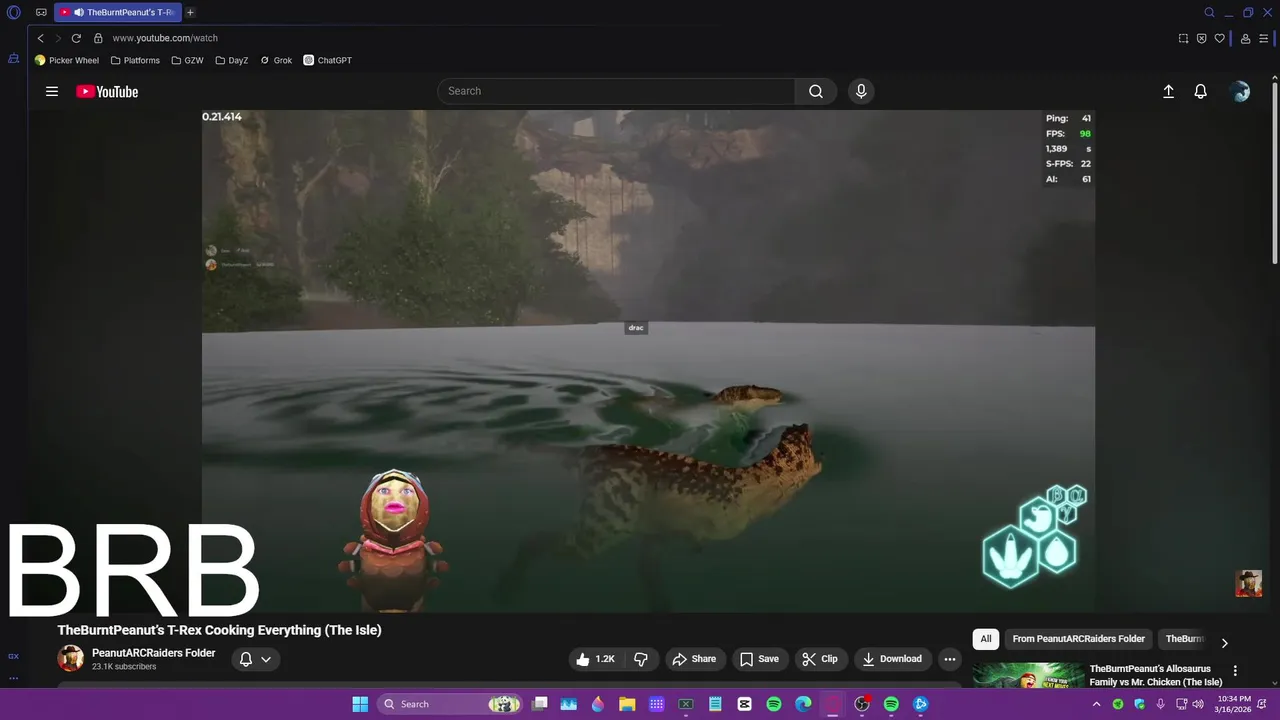Screen dimensions: 1280x720
Task: Mute the YouTube tab via its speaker icon
Action: pyautogui.click(x=78, y=13)
